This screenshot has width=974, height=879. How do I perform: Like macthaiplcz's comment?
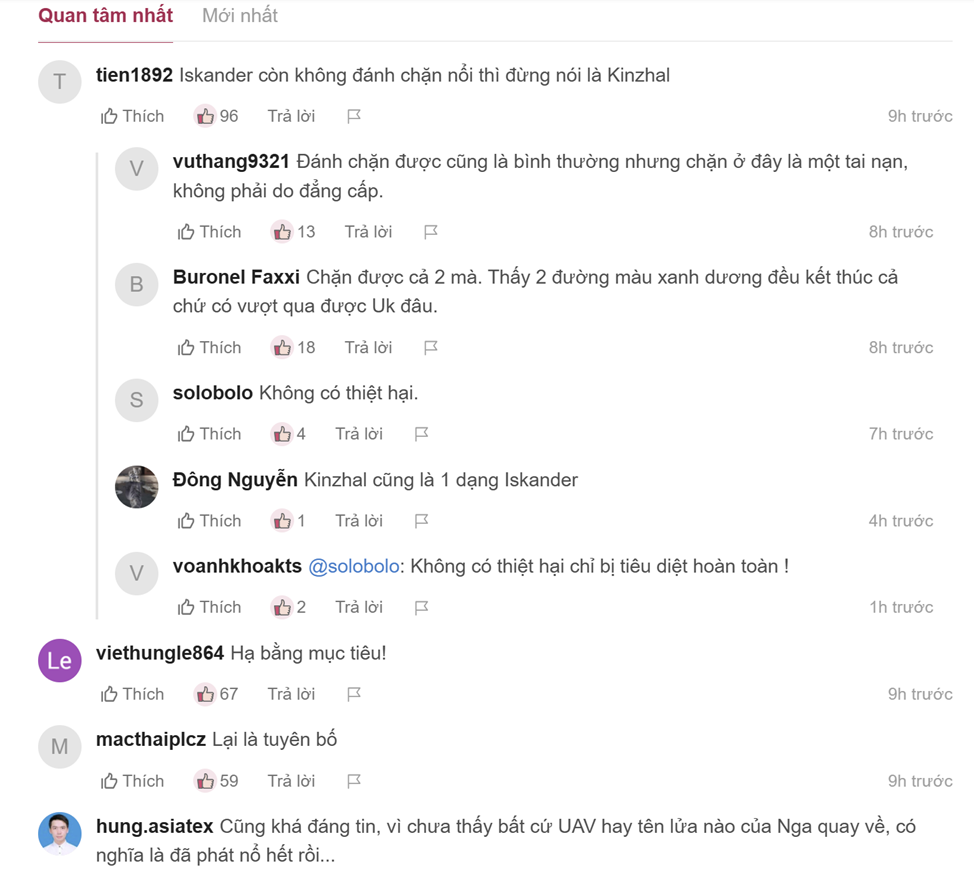tap(132, 781)
